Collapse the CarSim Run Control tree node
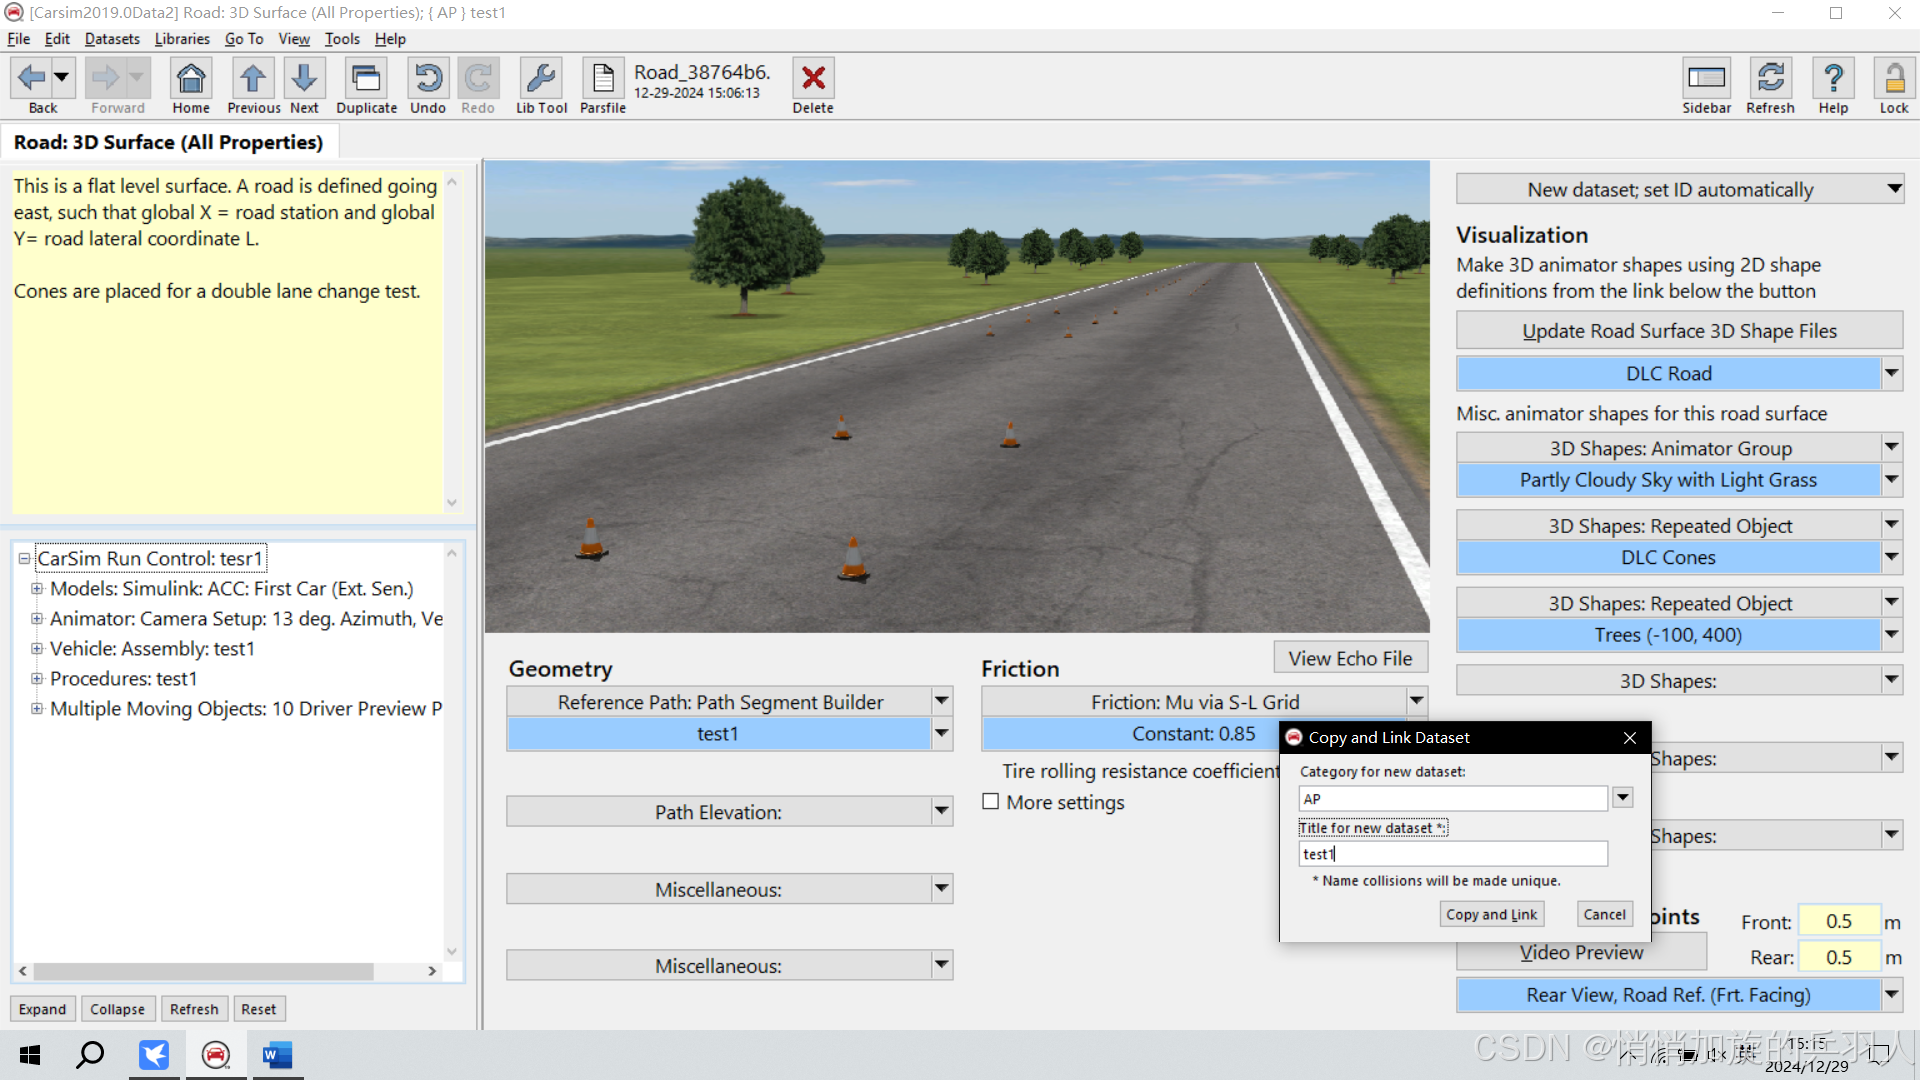Image resolution: width=1920 pixels, height=1080 pixels. pos(24,559)
